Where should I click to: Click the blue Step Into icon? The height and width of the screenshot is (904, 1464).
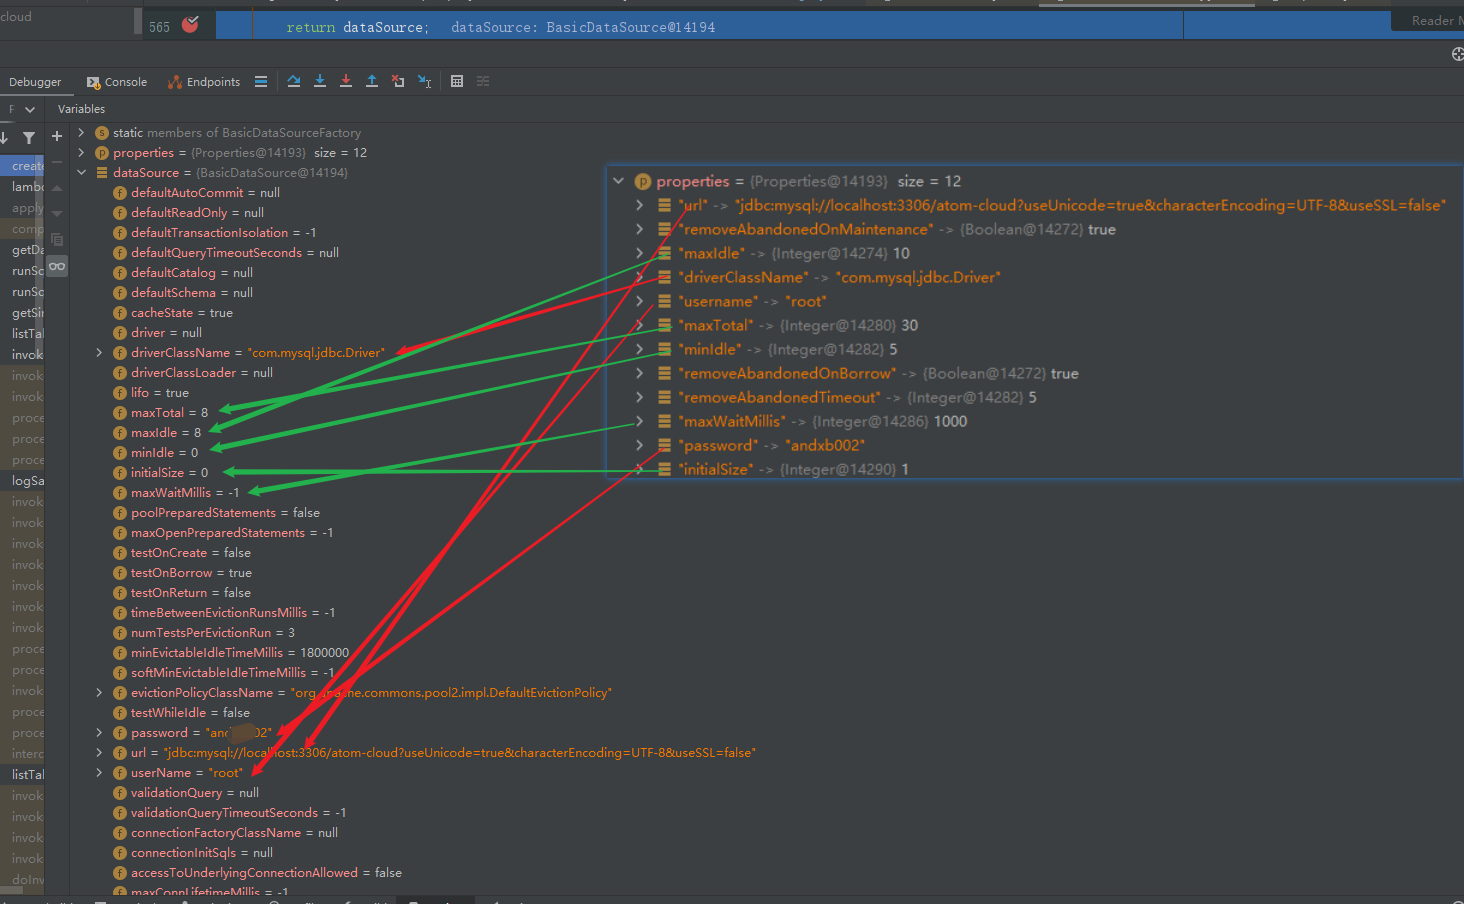pos(320,81)
